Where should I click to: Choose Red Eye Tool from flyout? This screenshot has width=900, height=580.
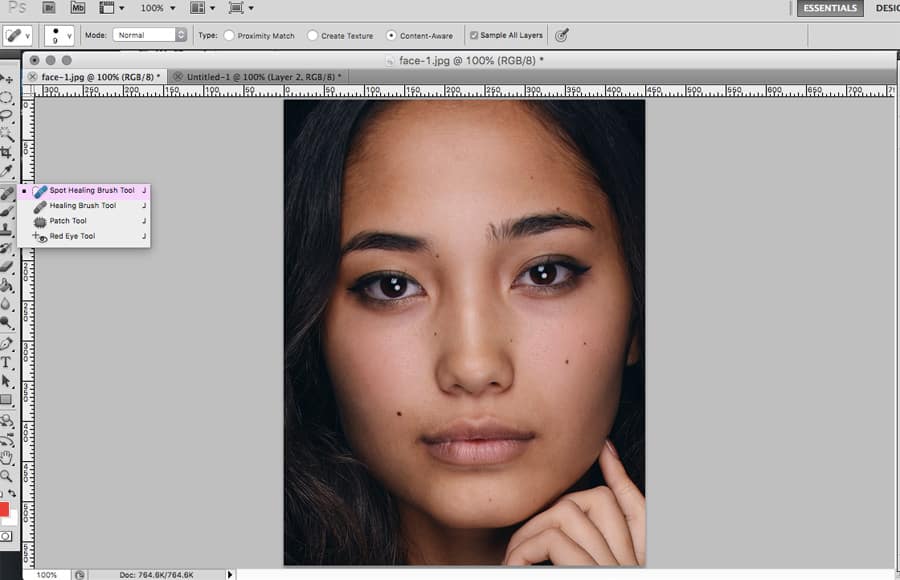(x=72, y=237)
